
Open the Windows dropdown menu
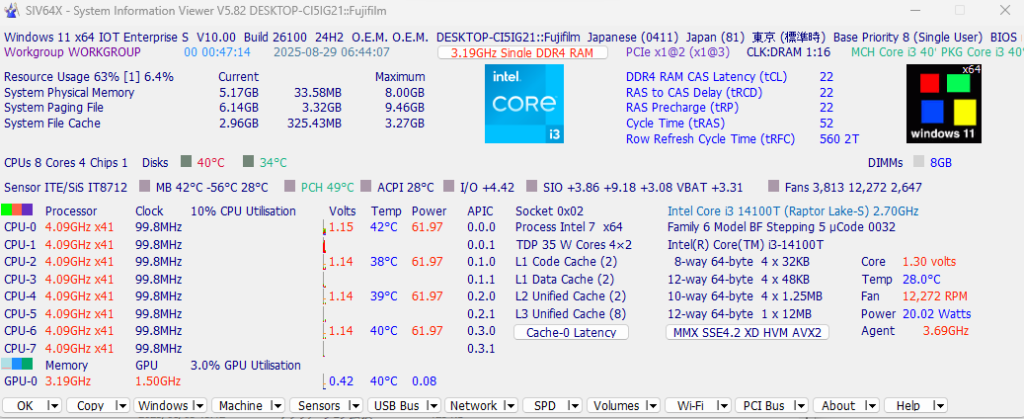[x=199, y=405]
